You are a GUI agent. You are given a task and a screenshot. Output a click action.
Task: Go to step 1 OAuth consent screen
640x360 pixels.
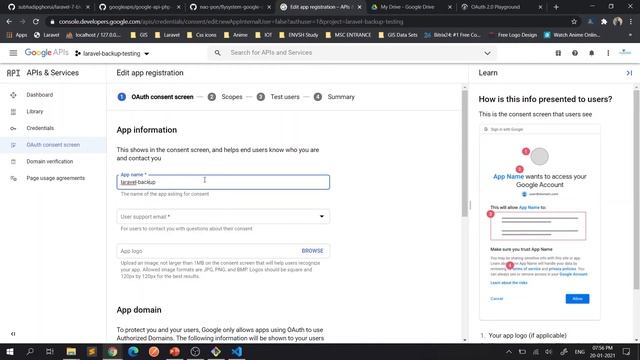pyautogui.click(x=156, y=97)
